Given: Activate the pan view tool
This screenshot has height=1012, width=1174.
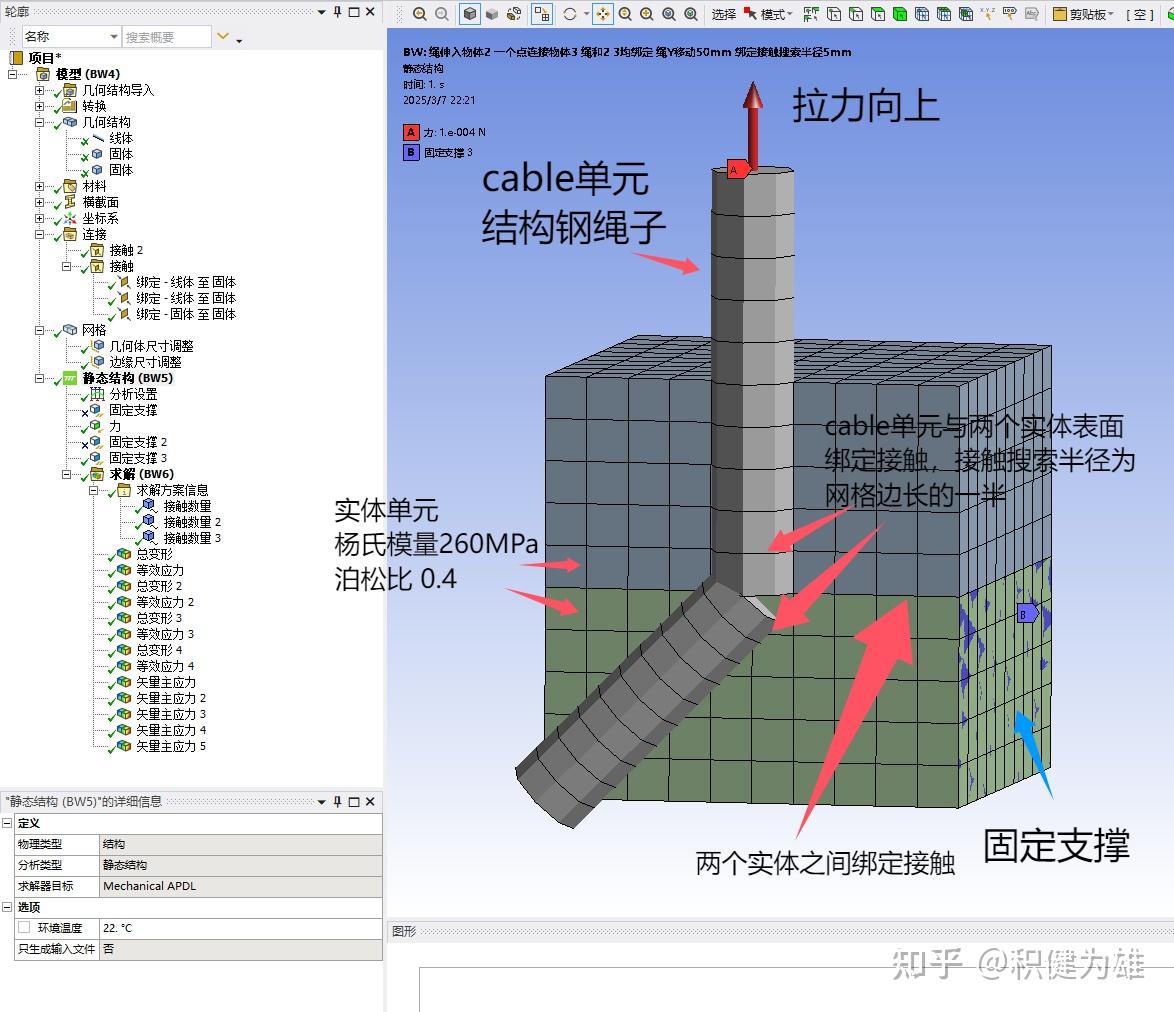Looking at the screenshot, I should point(603,13).
